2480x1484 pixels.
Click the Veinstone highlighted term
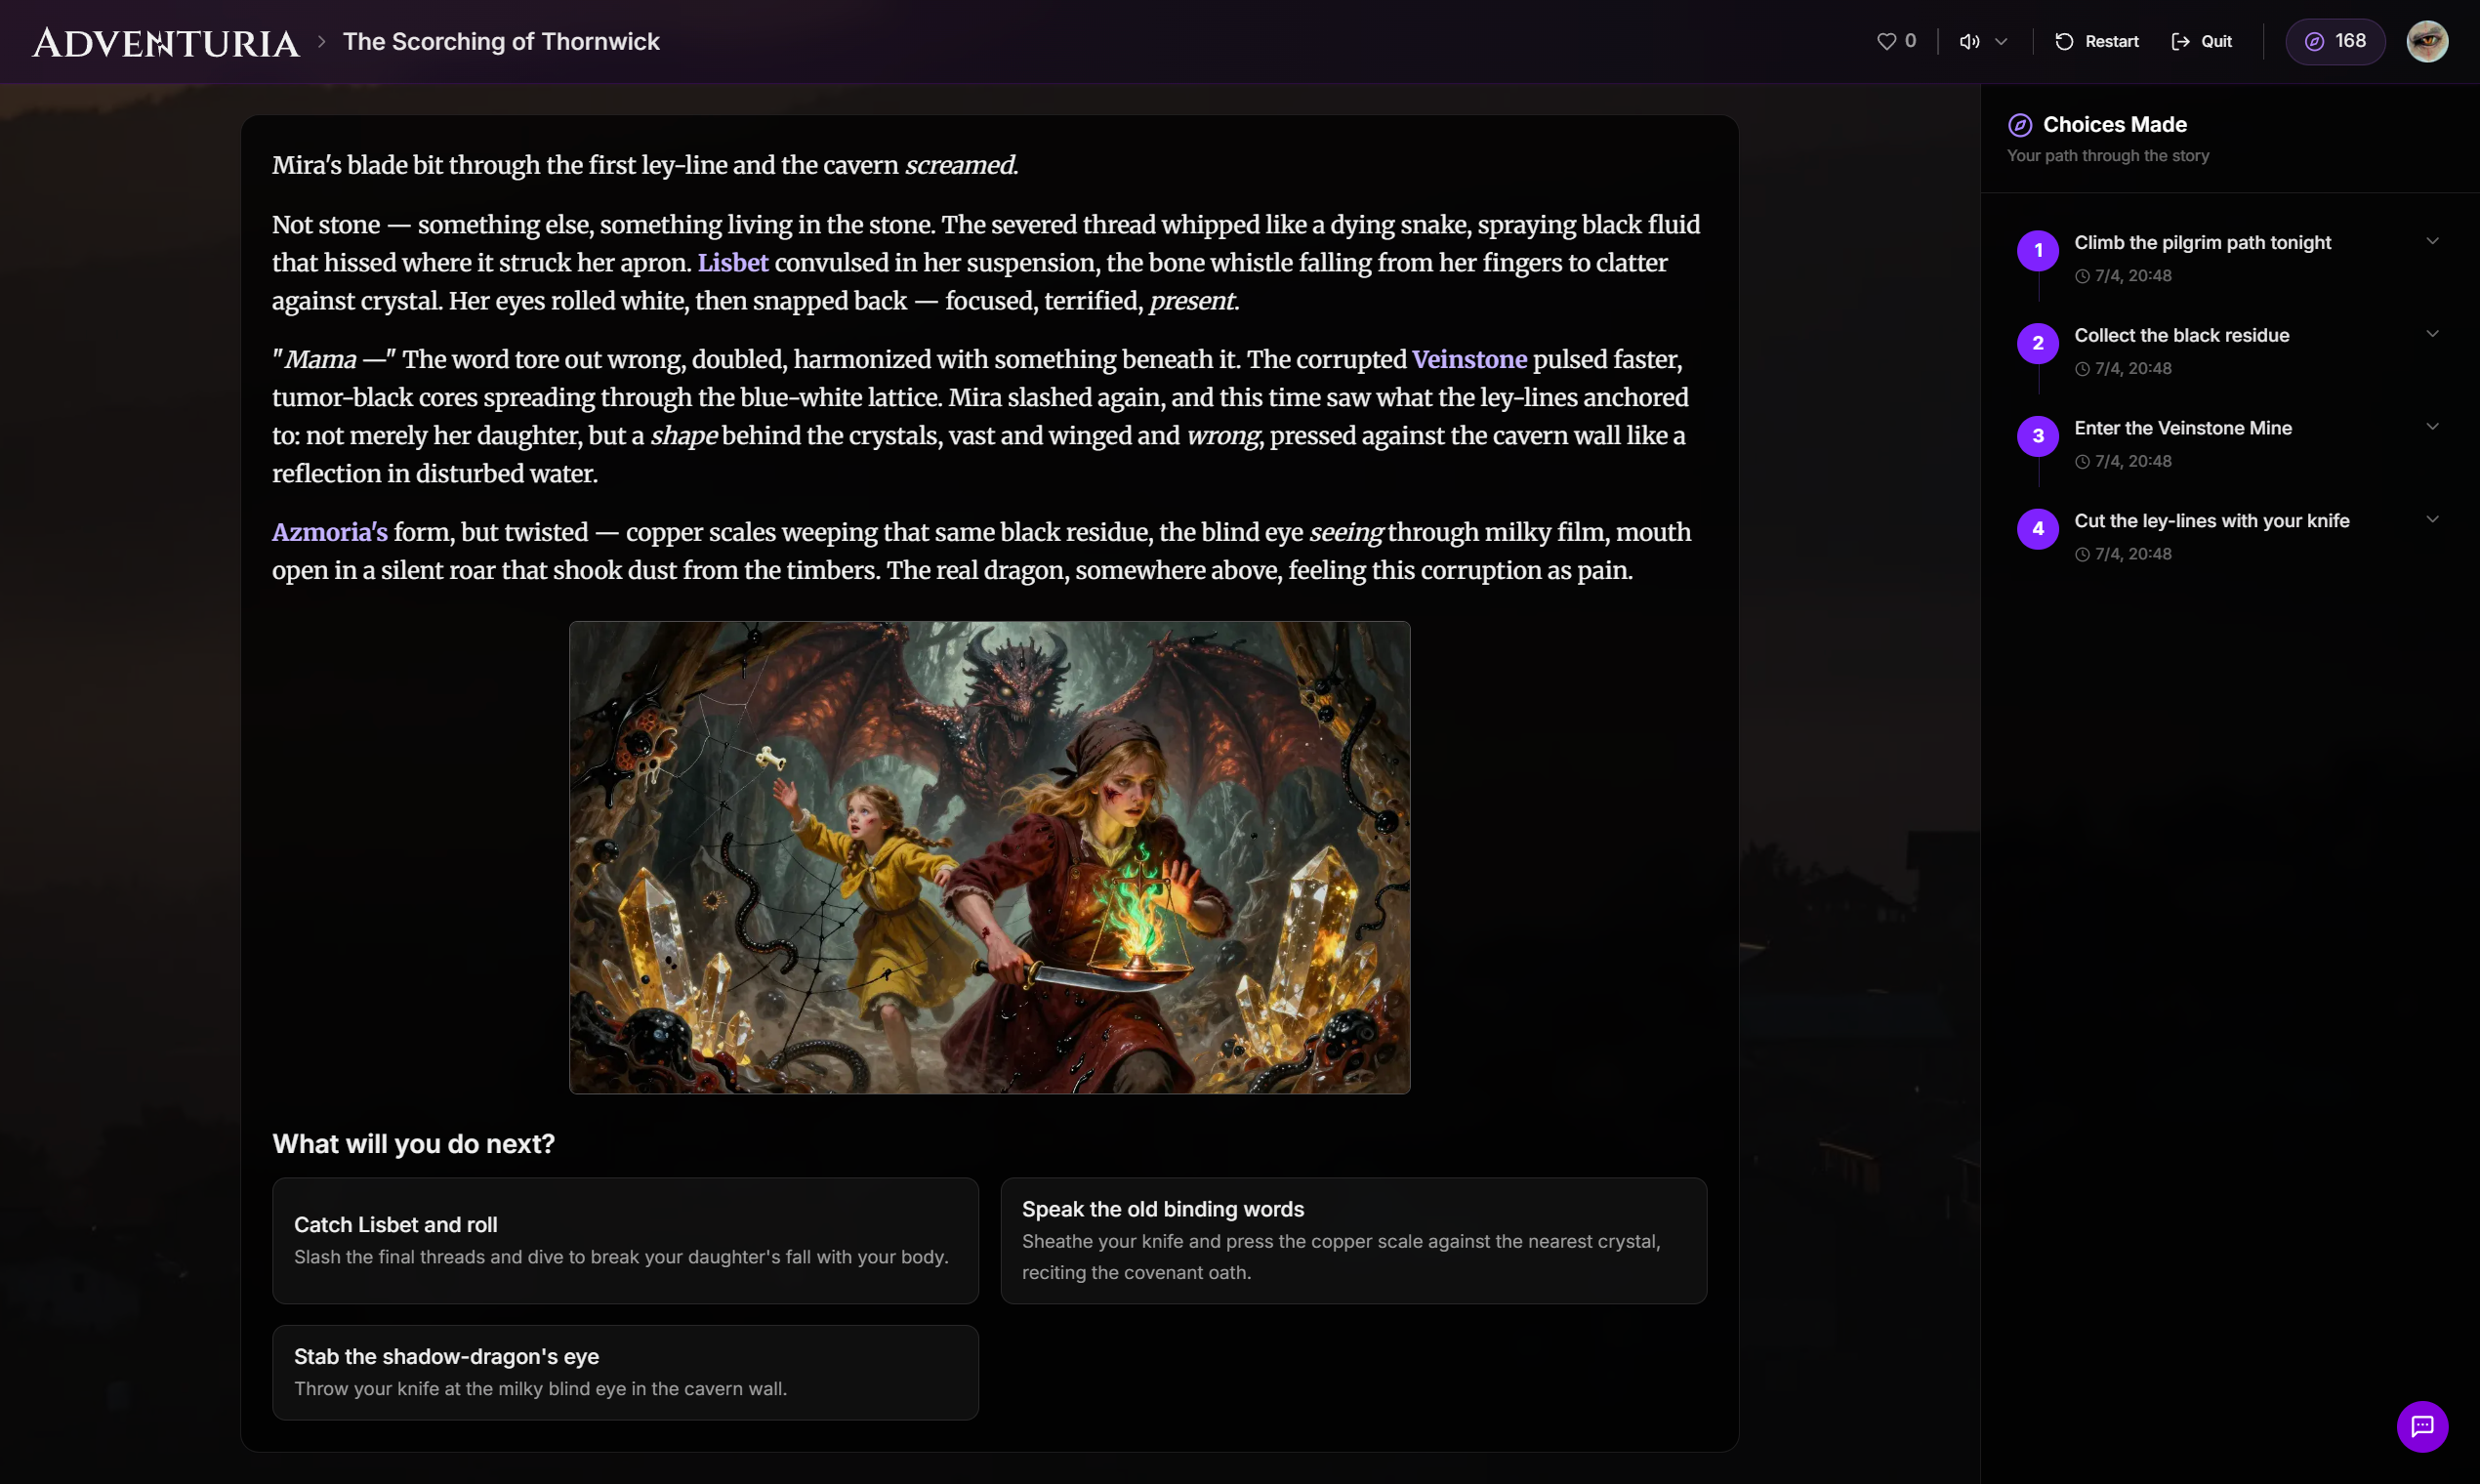(x=1468, y=360)
